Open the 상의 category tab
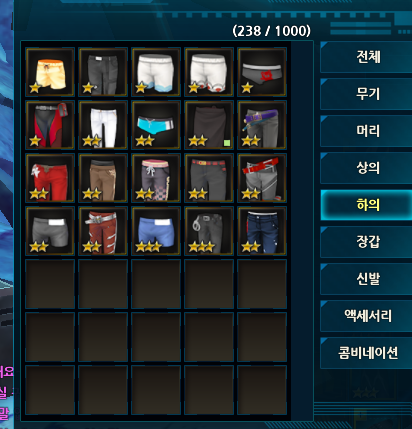The width and height of the screenshot is (412, 429). 366,168
